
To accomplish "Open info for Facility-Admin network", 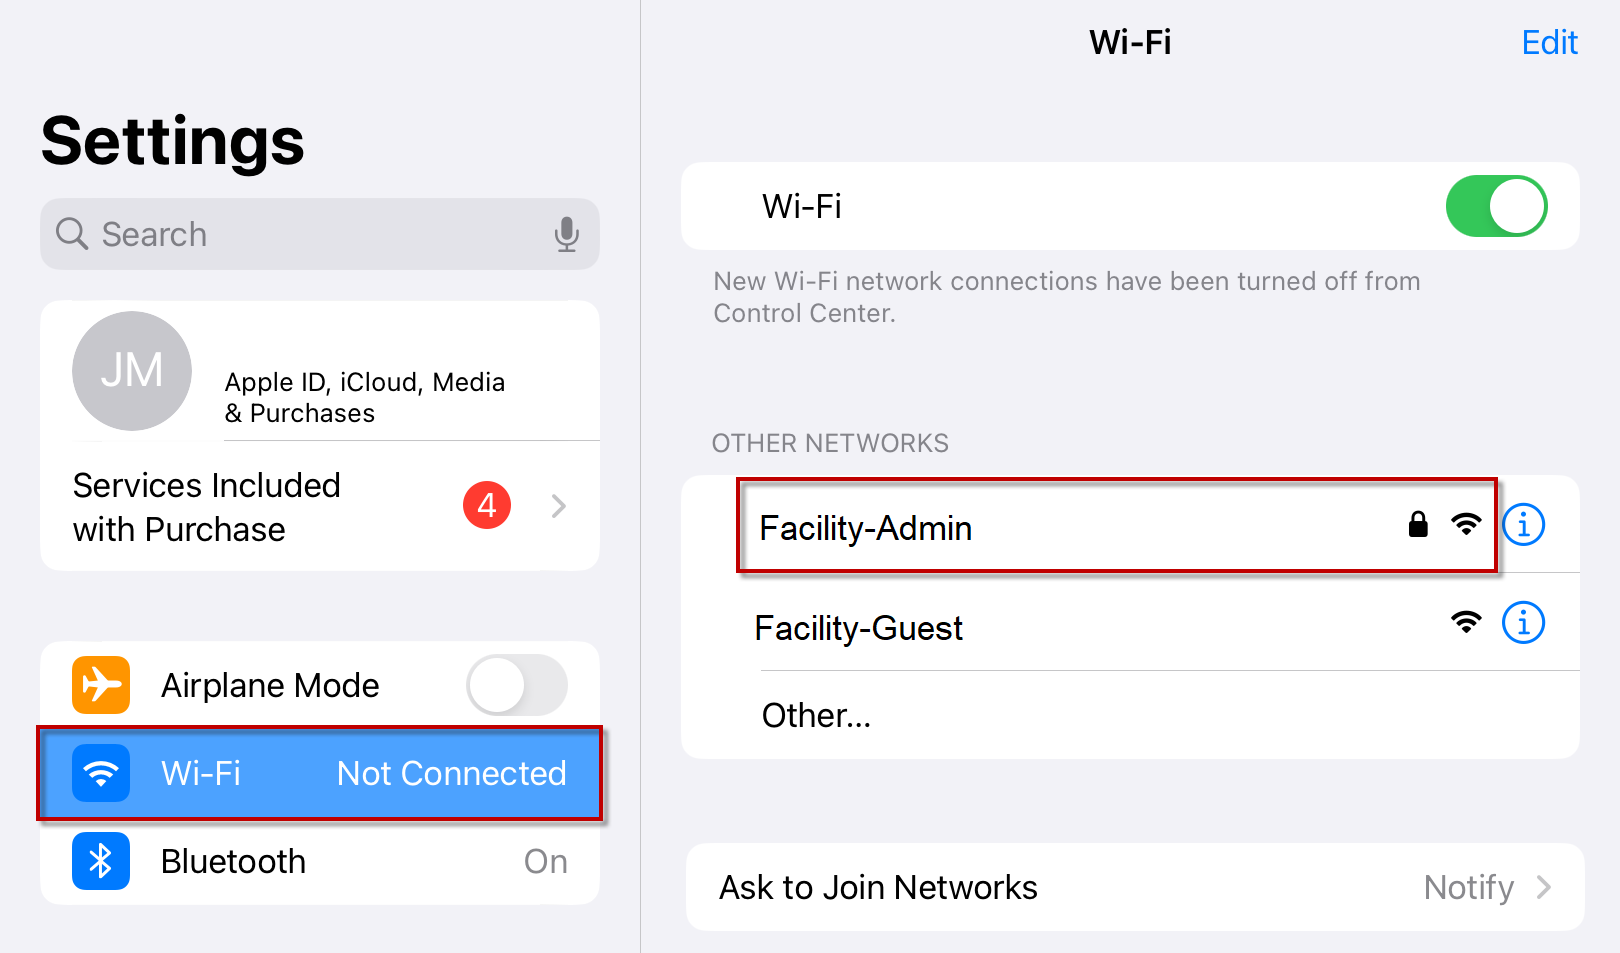I will 1524,524.
